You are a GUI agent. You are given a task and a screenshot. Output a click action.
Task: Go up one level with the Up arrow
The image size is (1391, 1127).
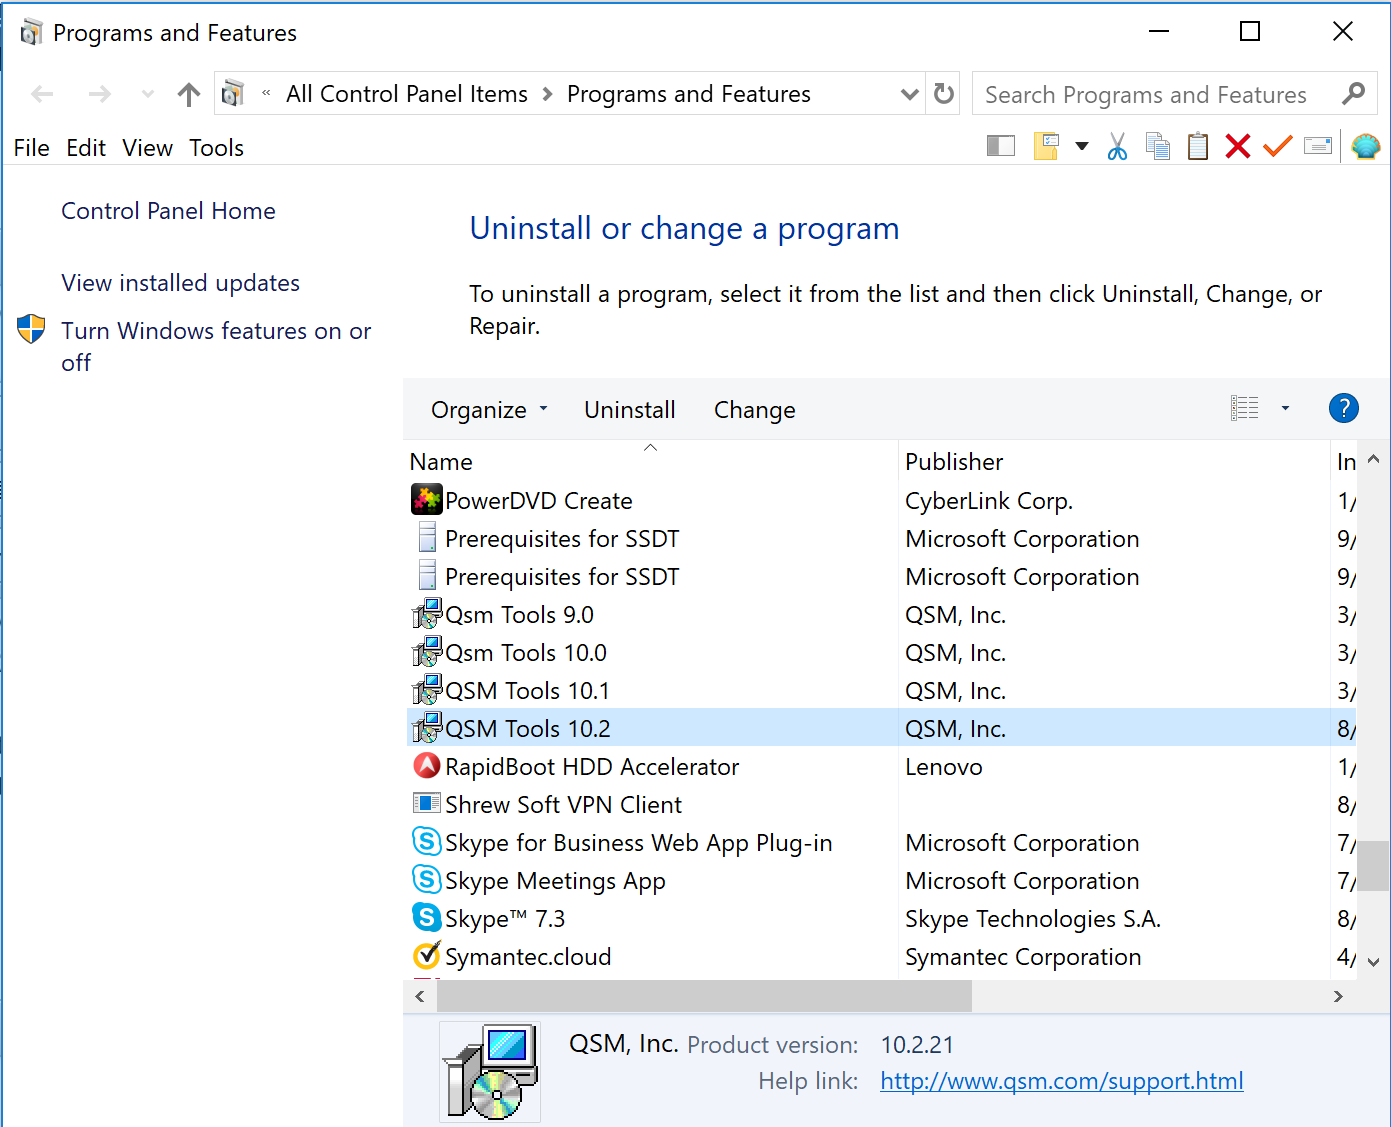(188, 94)
